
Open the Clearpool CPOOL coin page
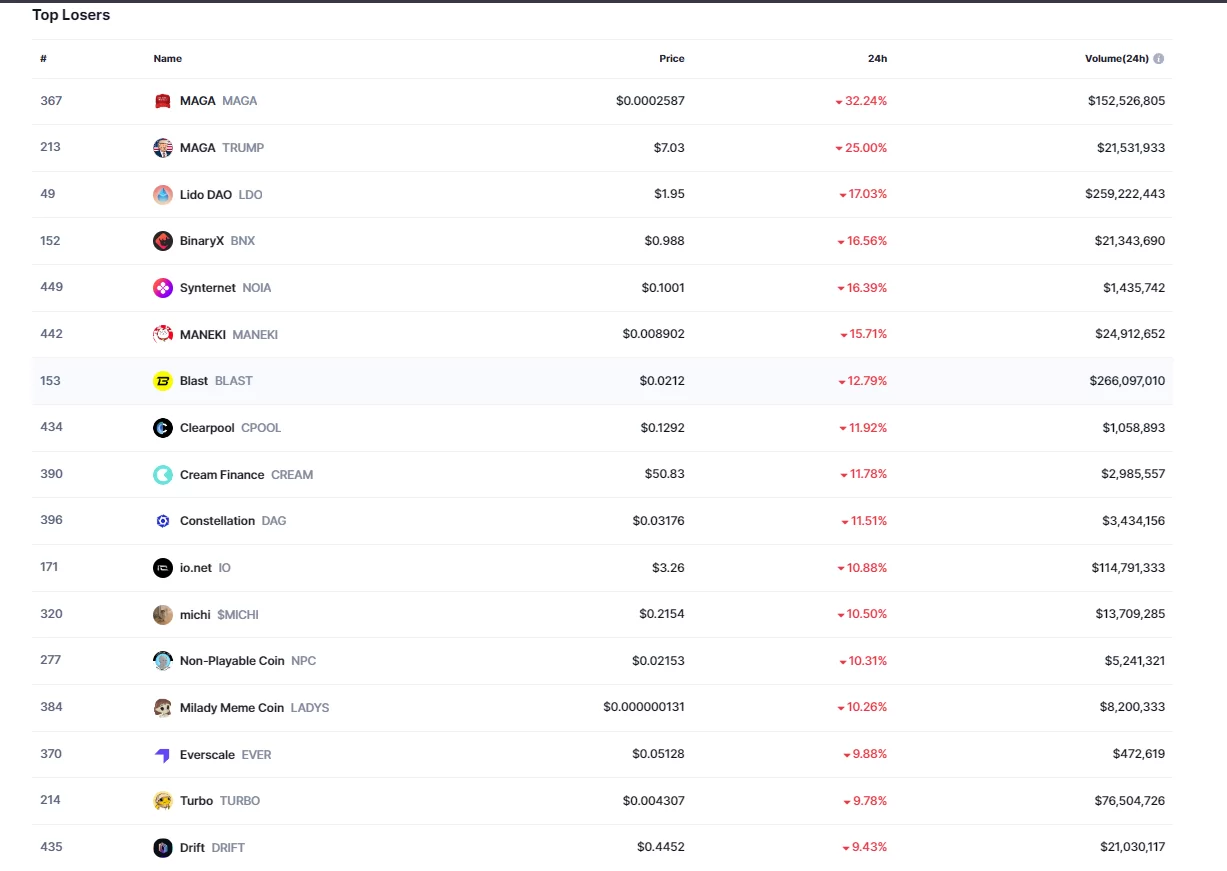pyautogui.click(x=230, y=428)
